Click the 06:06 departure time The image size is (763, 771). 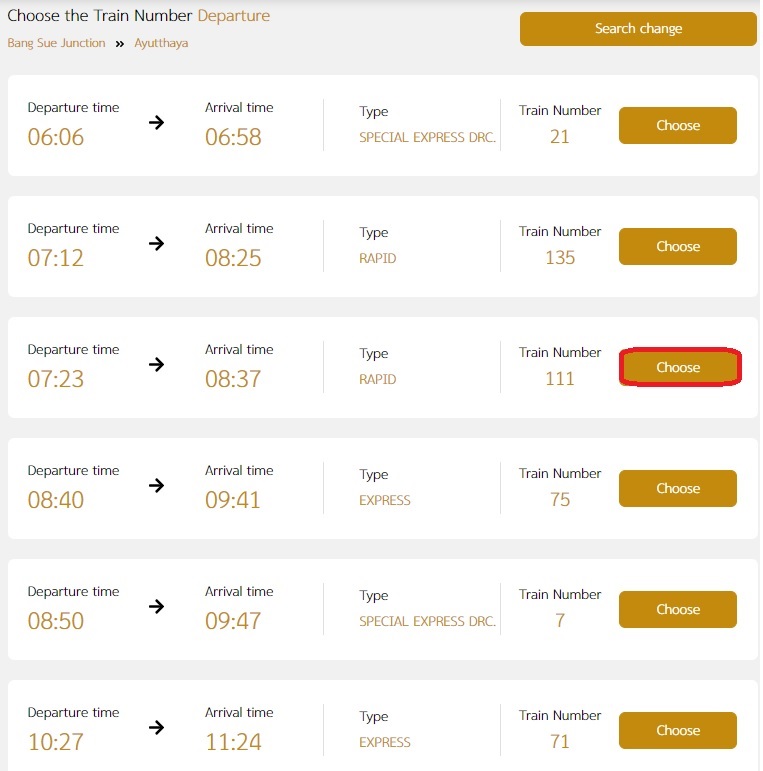click(56, 137)
